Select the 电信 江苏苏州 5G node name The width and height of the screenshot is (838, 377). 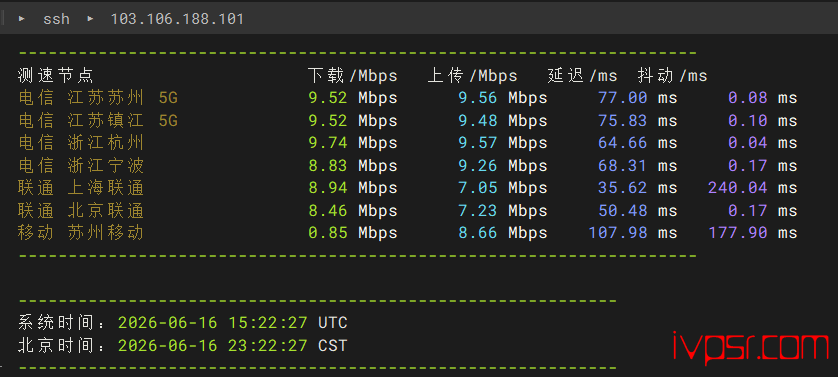point(98,98)
